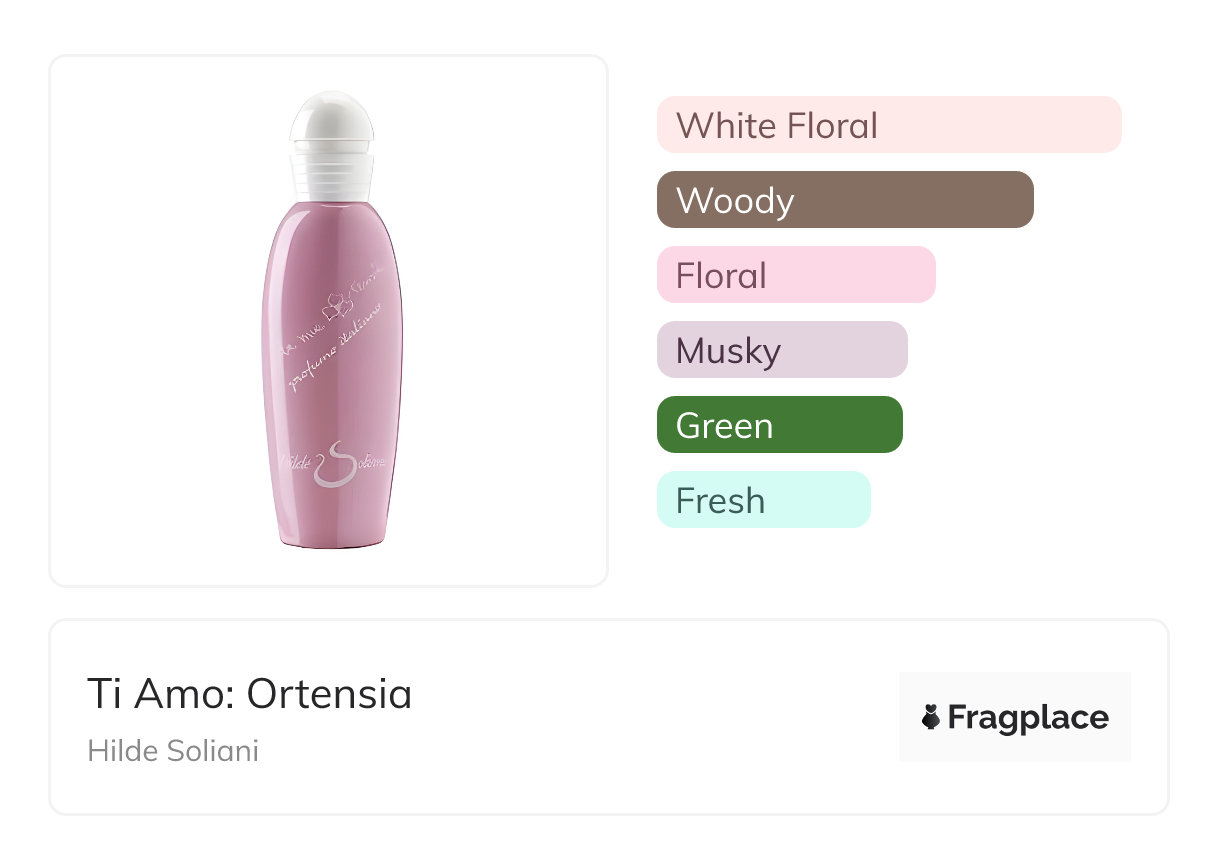Click the Green accord bar
The width and height of the screenshot is (1218, 864).
click(780, 425)
